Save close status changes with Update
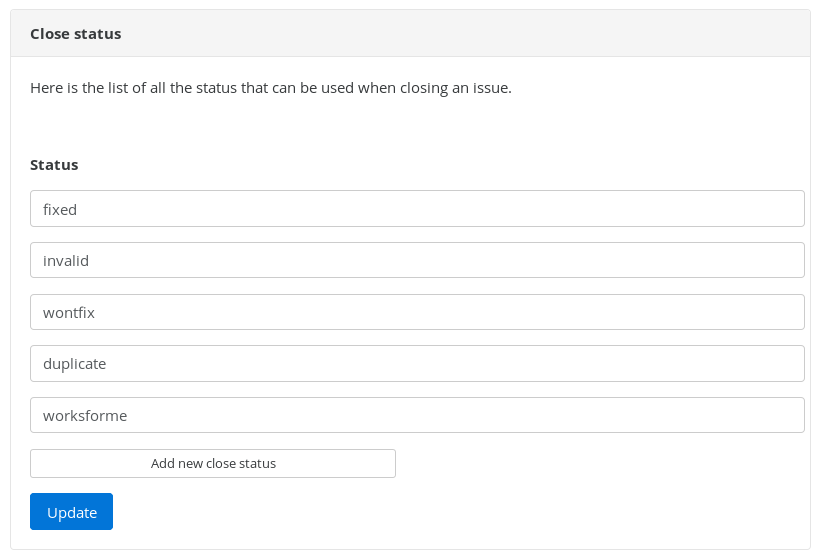 pos(71,512)
